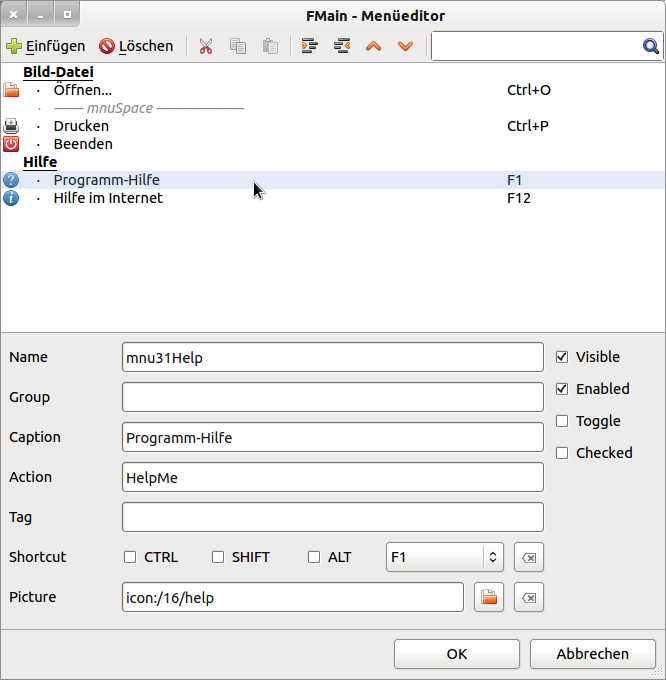Image resolution: width=666 pixels, height=680 pixels.
Task: Click the magnifier search icon
Action: 650,46
